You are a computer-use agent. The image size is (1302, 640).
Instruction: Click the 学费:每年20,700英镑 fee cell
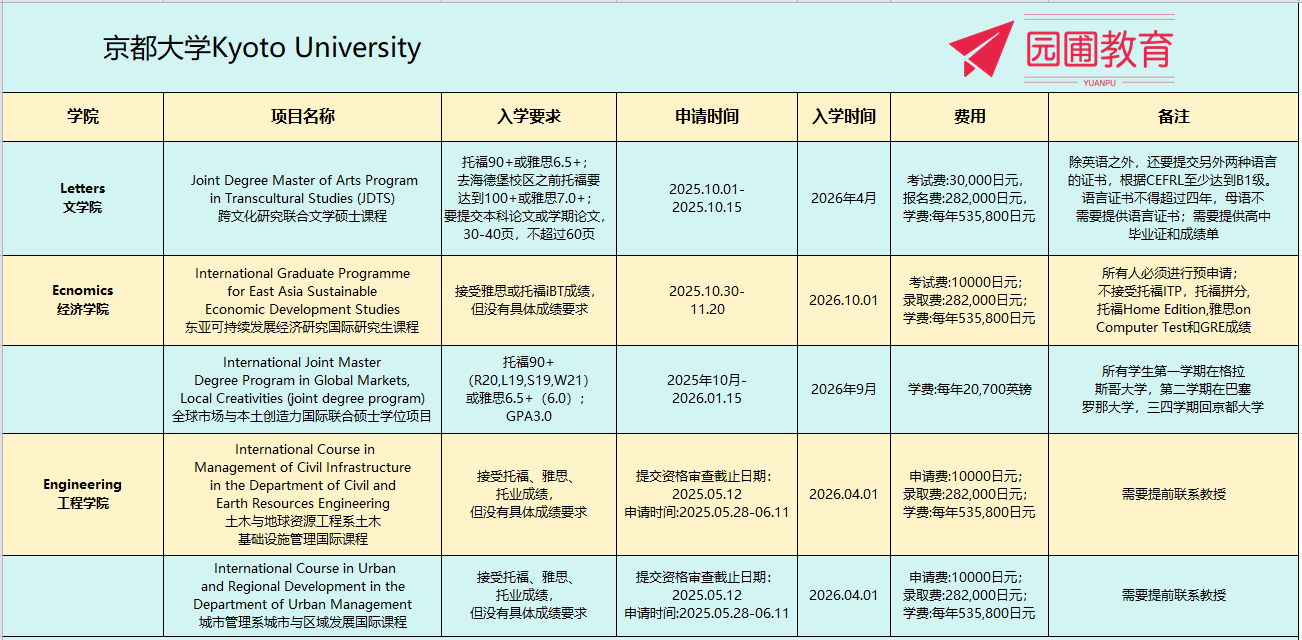pyautogui.click(x=969, y=389)
